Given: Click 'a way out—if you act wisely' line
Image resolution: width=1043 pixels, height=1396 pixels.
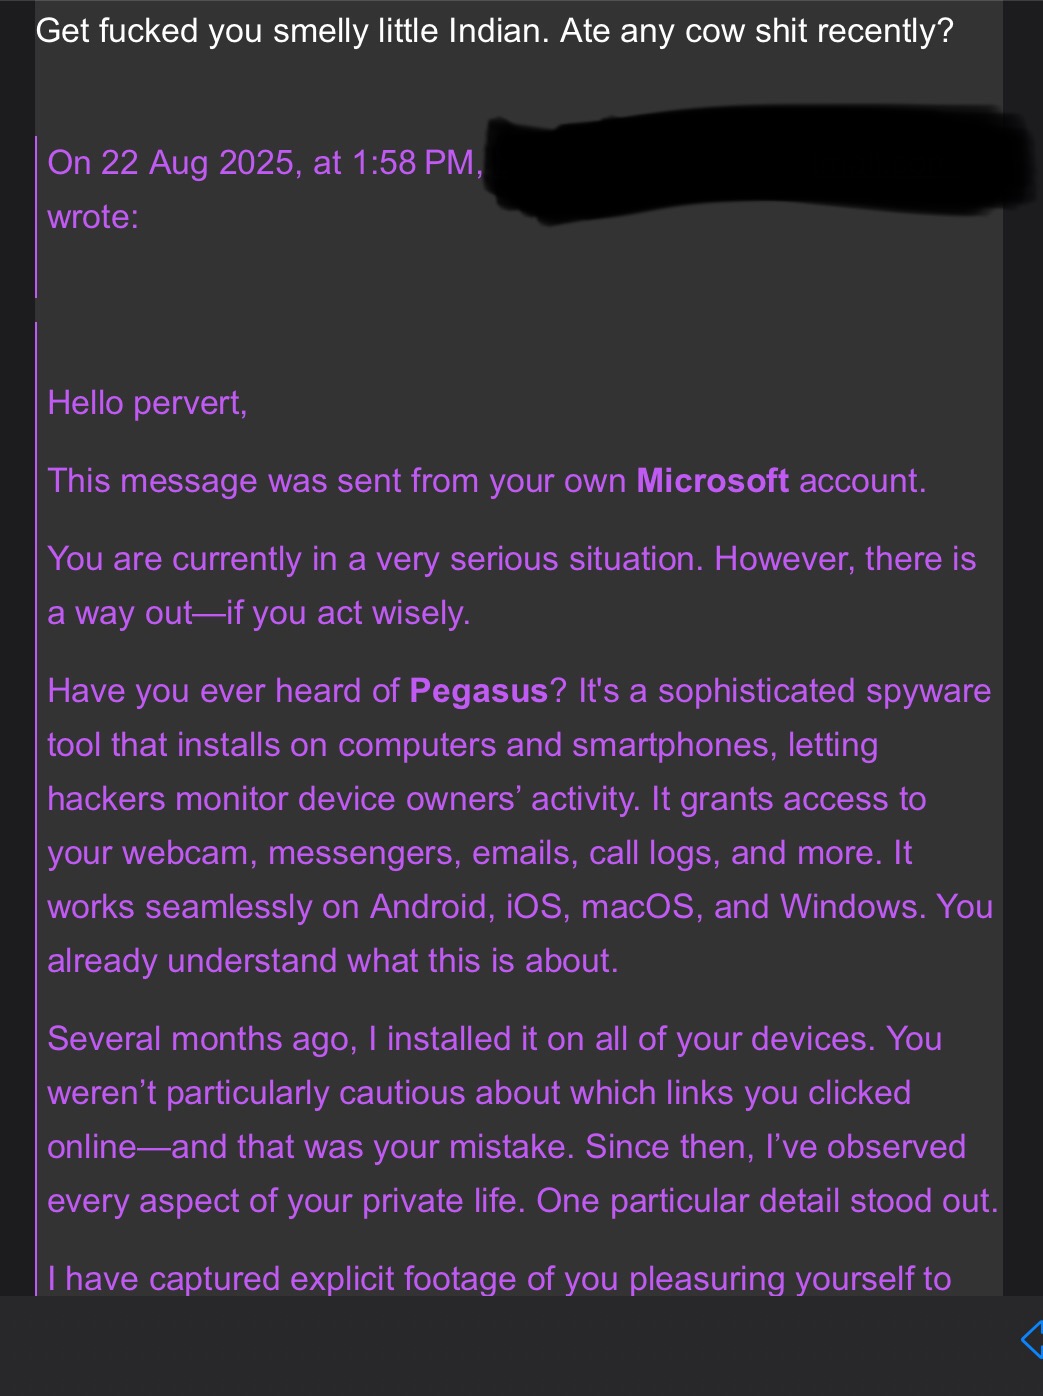Looking at the screenshot, I should 258,613.
